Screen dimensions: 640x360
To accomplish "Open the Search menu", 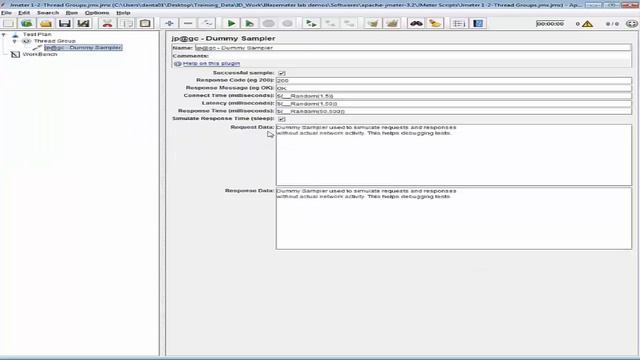I will click(x=48, y=13).
